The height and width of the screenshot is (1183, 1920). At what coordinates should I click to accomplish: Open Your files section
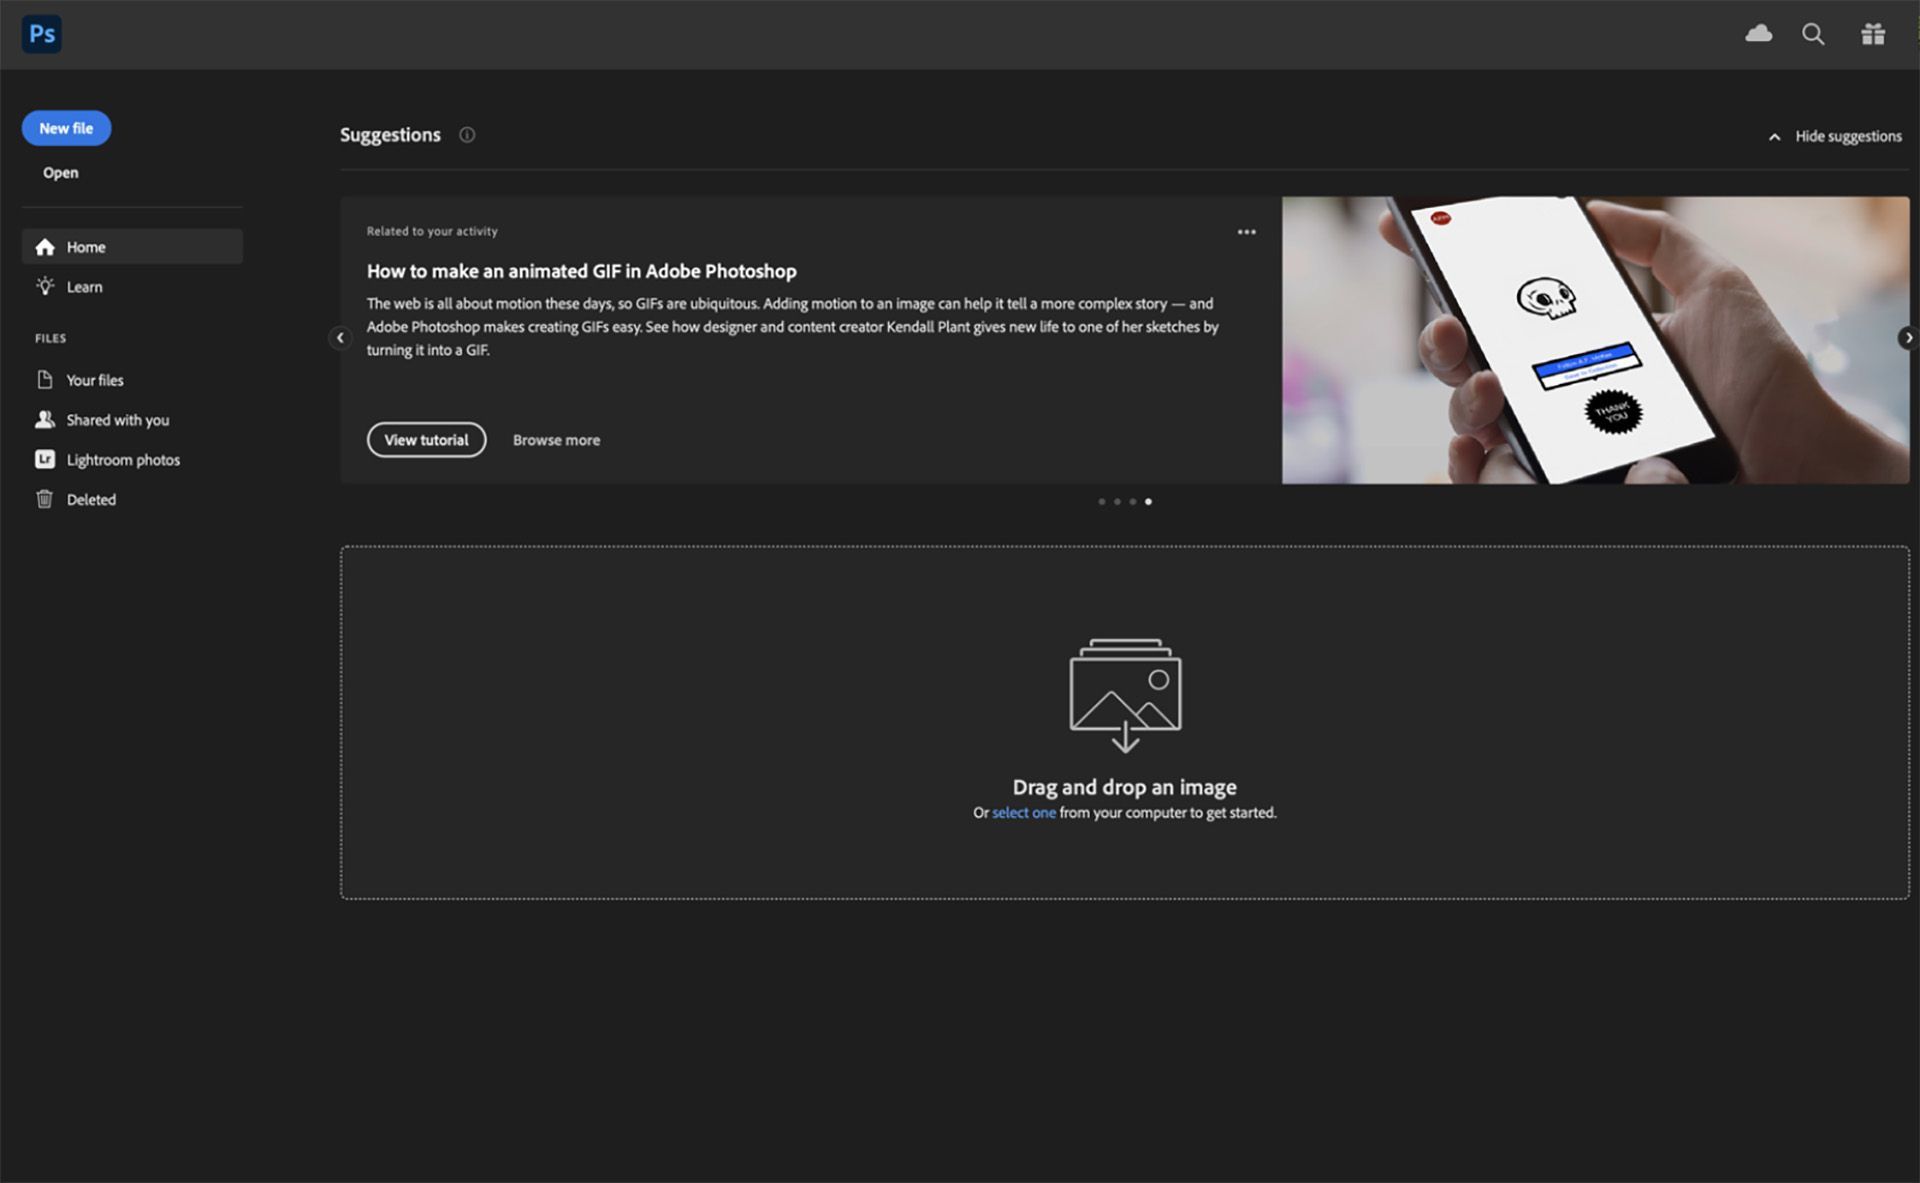pos(132,380)
